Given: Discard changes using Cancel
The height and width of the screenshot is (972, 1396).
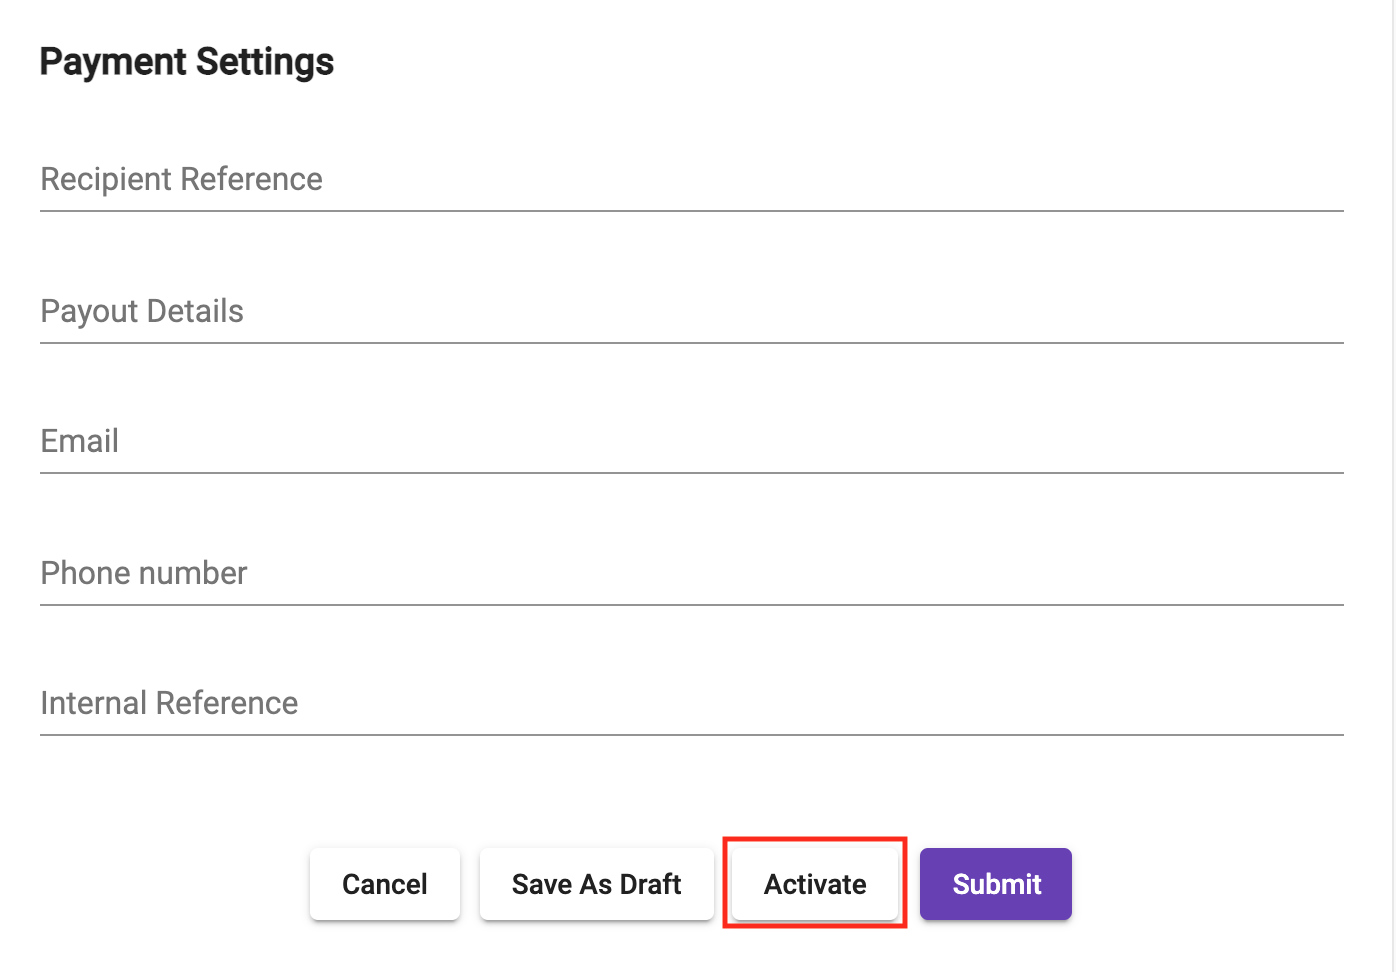Looking at the screenshot, I should coord(385,884).
